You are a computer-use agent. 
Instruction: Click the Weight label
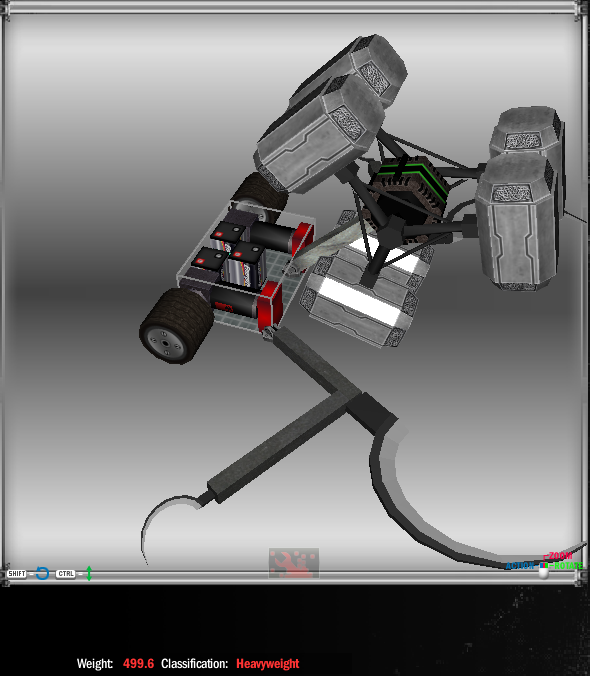click(95, 663)
